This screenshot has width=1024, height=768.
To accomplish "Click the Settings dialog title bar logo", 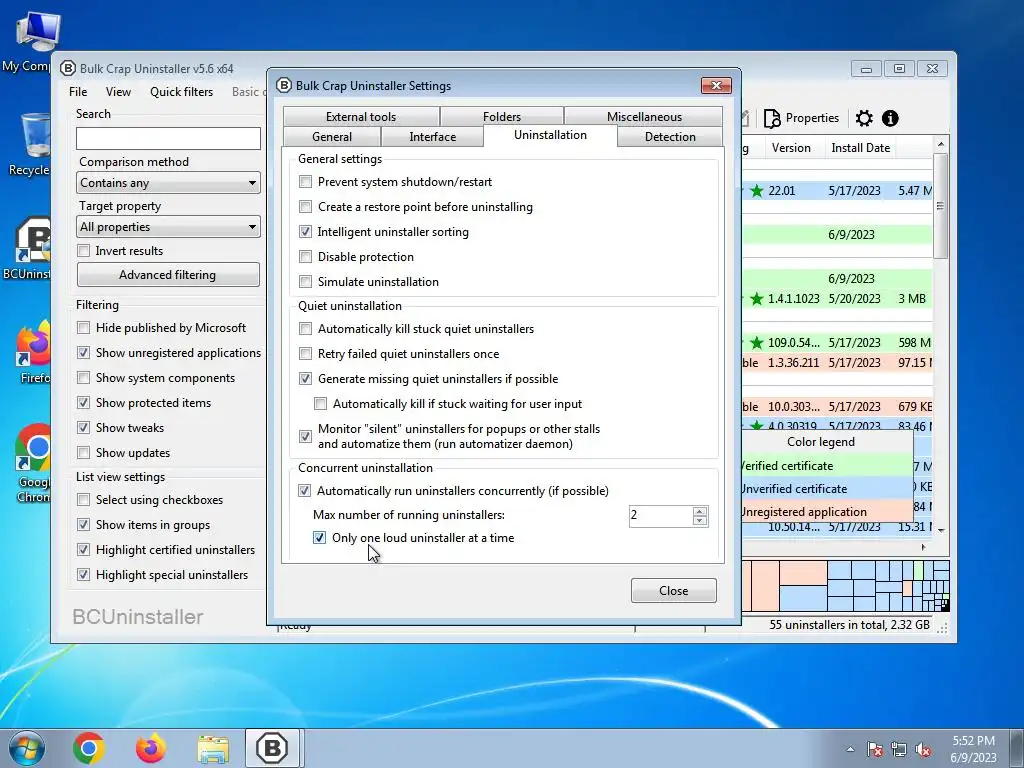I will tap(283, 86).
